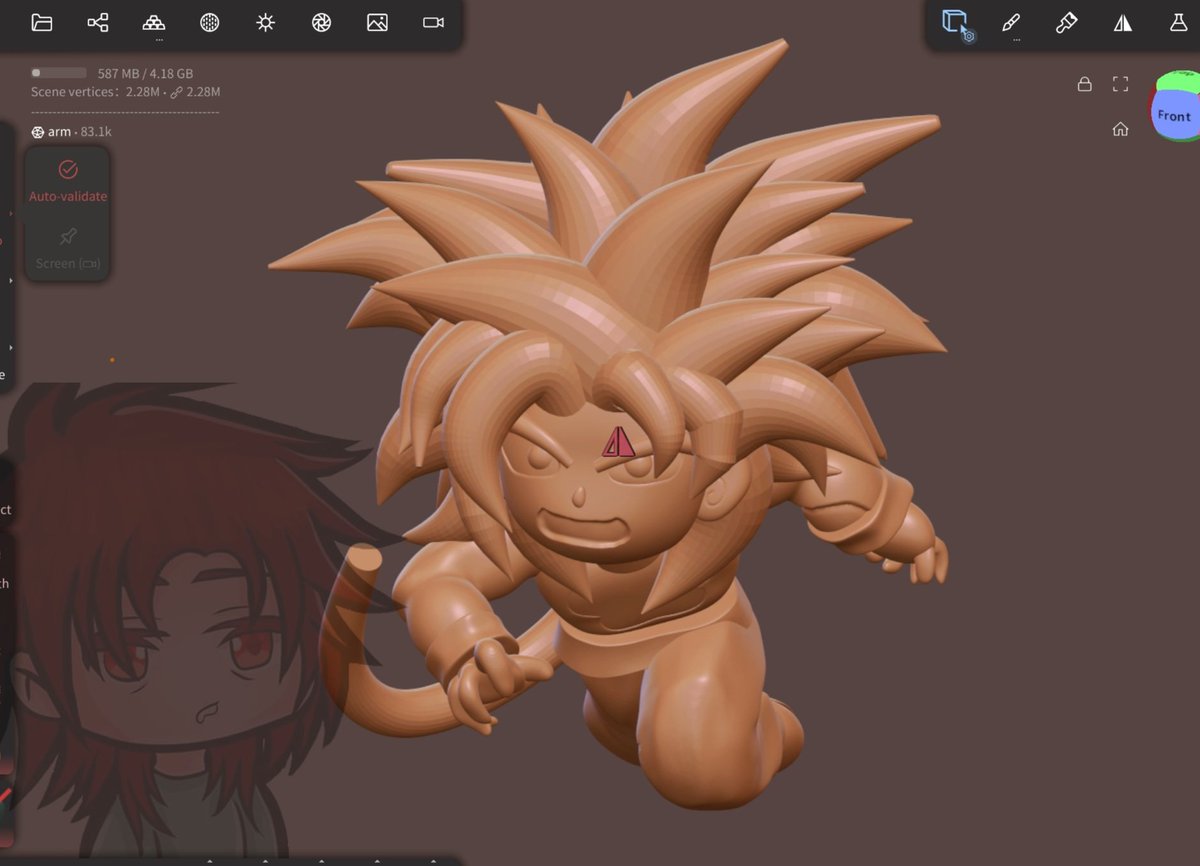This screenshot has height=866, width=1200.
Task: Select the 'arm · 83.1k' mesh label
Action: (x=71, y=132)
